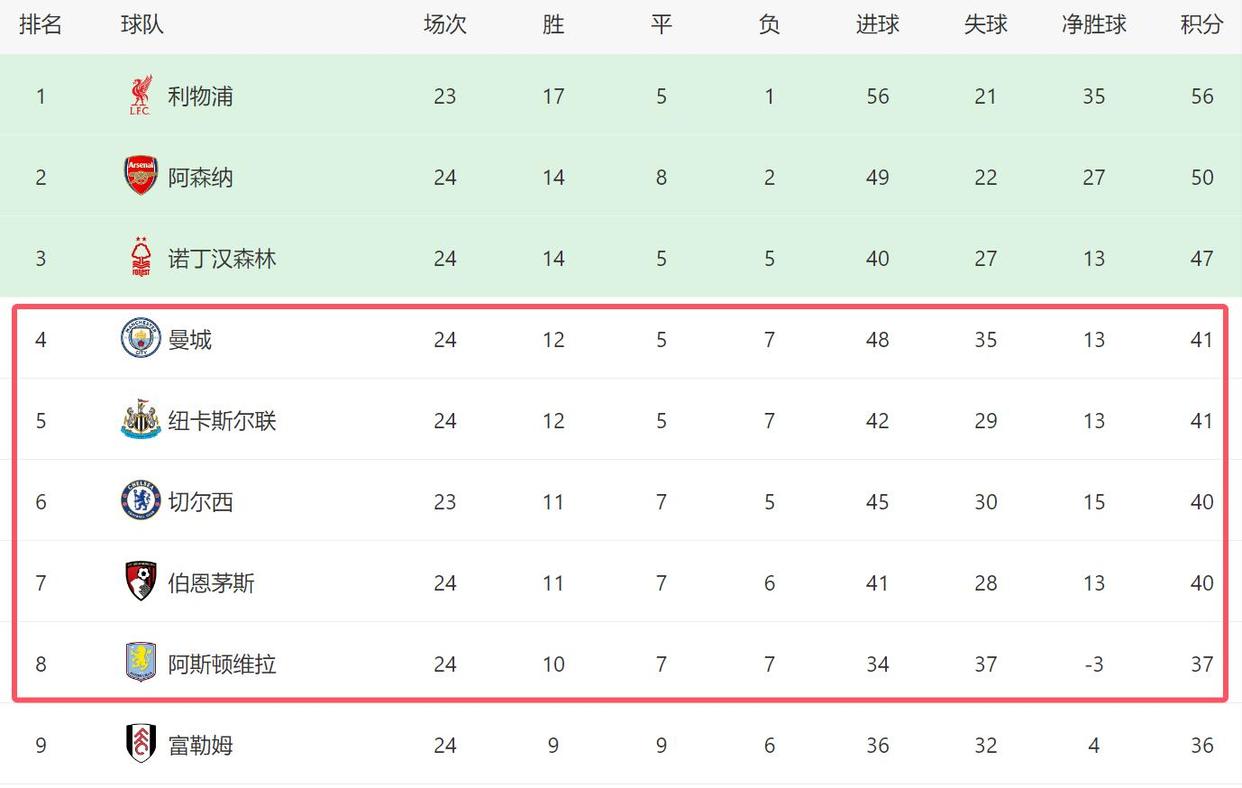Open the 诺丁汉森林 team page
This screenshot has width=1242, height=788.
coord(222,258)
